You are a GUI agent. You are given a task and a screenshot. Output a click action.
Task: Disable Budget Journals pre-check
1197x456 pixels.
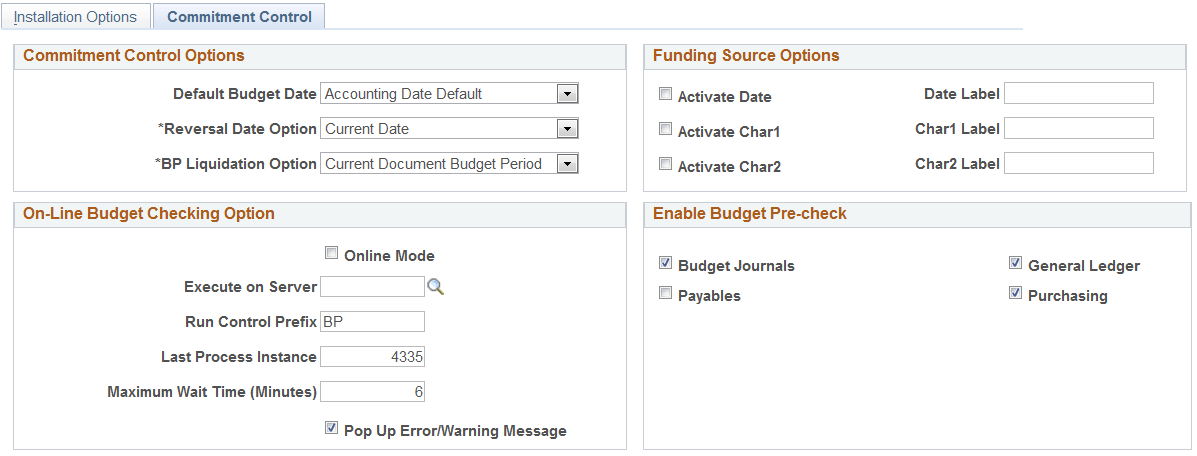click(665, 264)
